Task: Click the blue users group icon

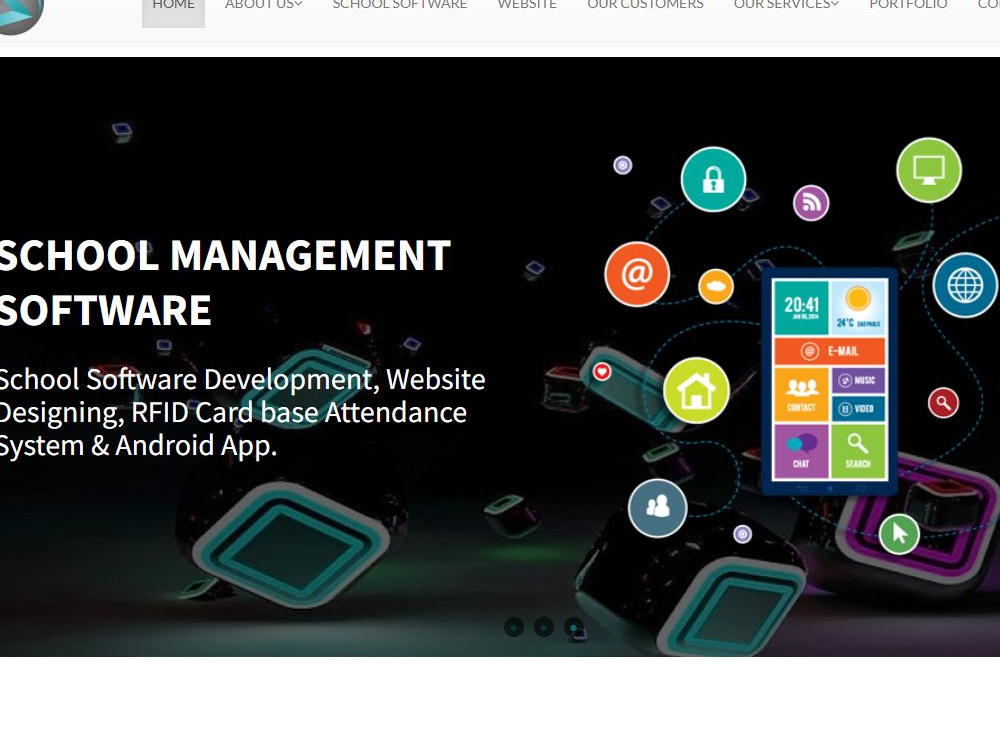Action: point(658,508)
